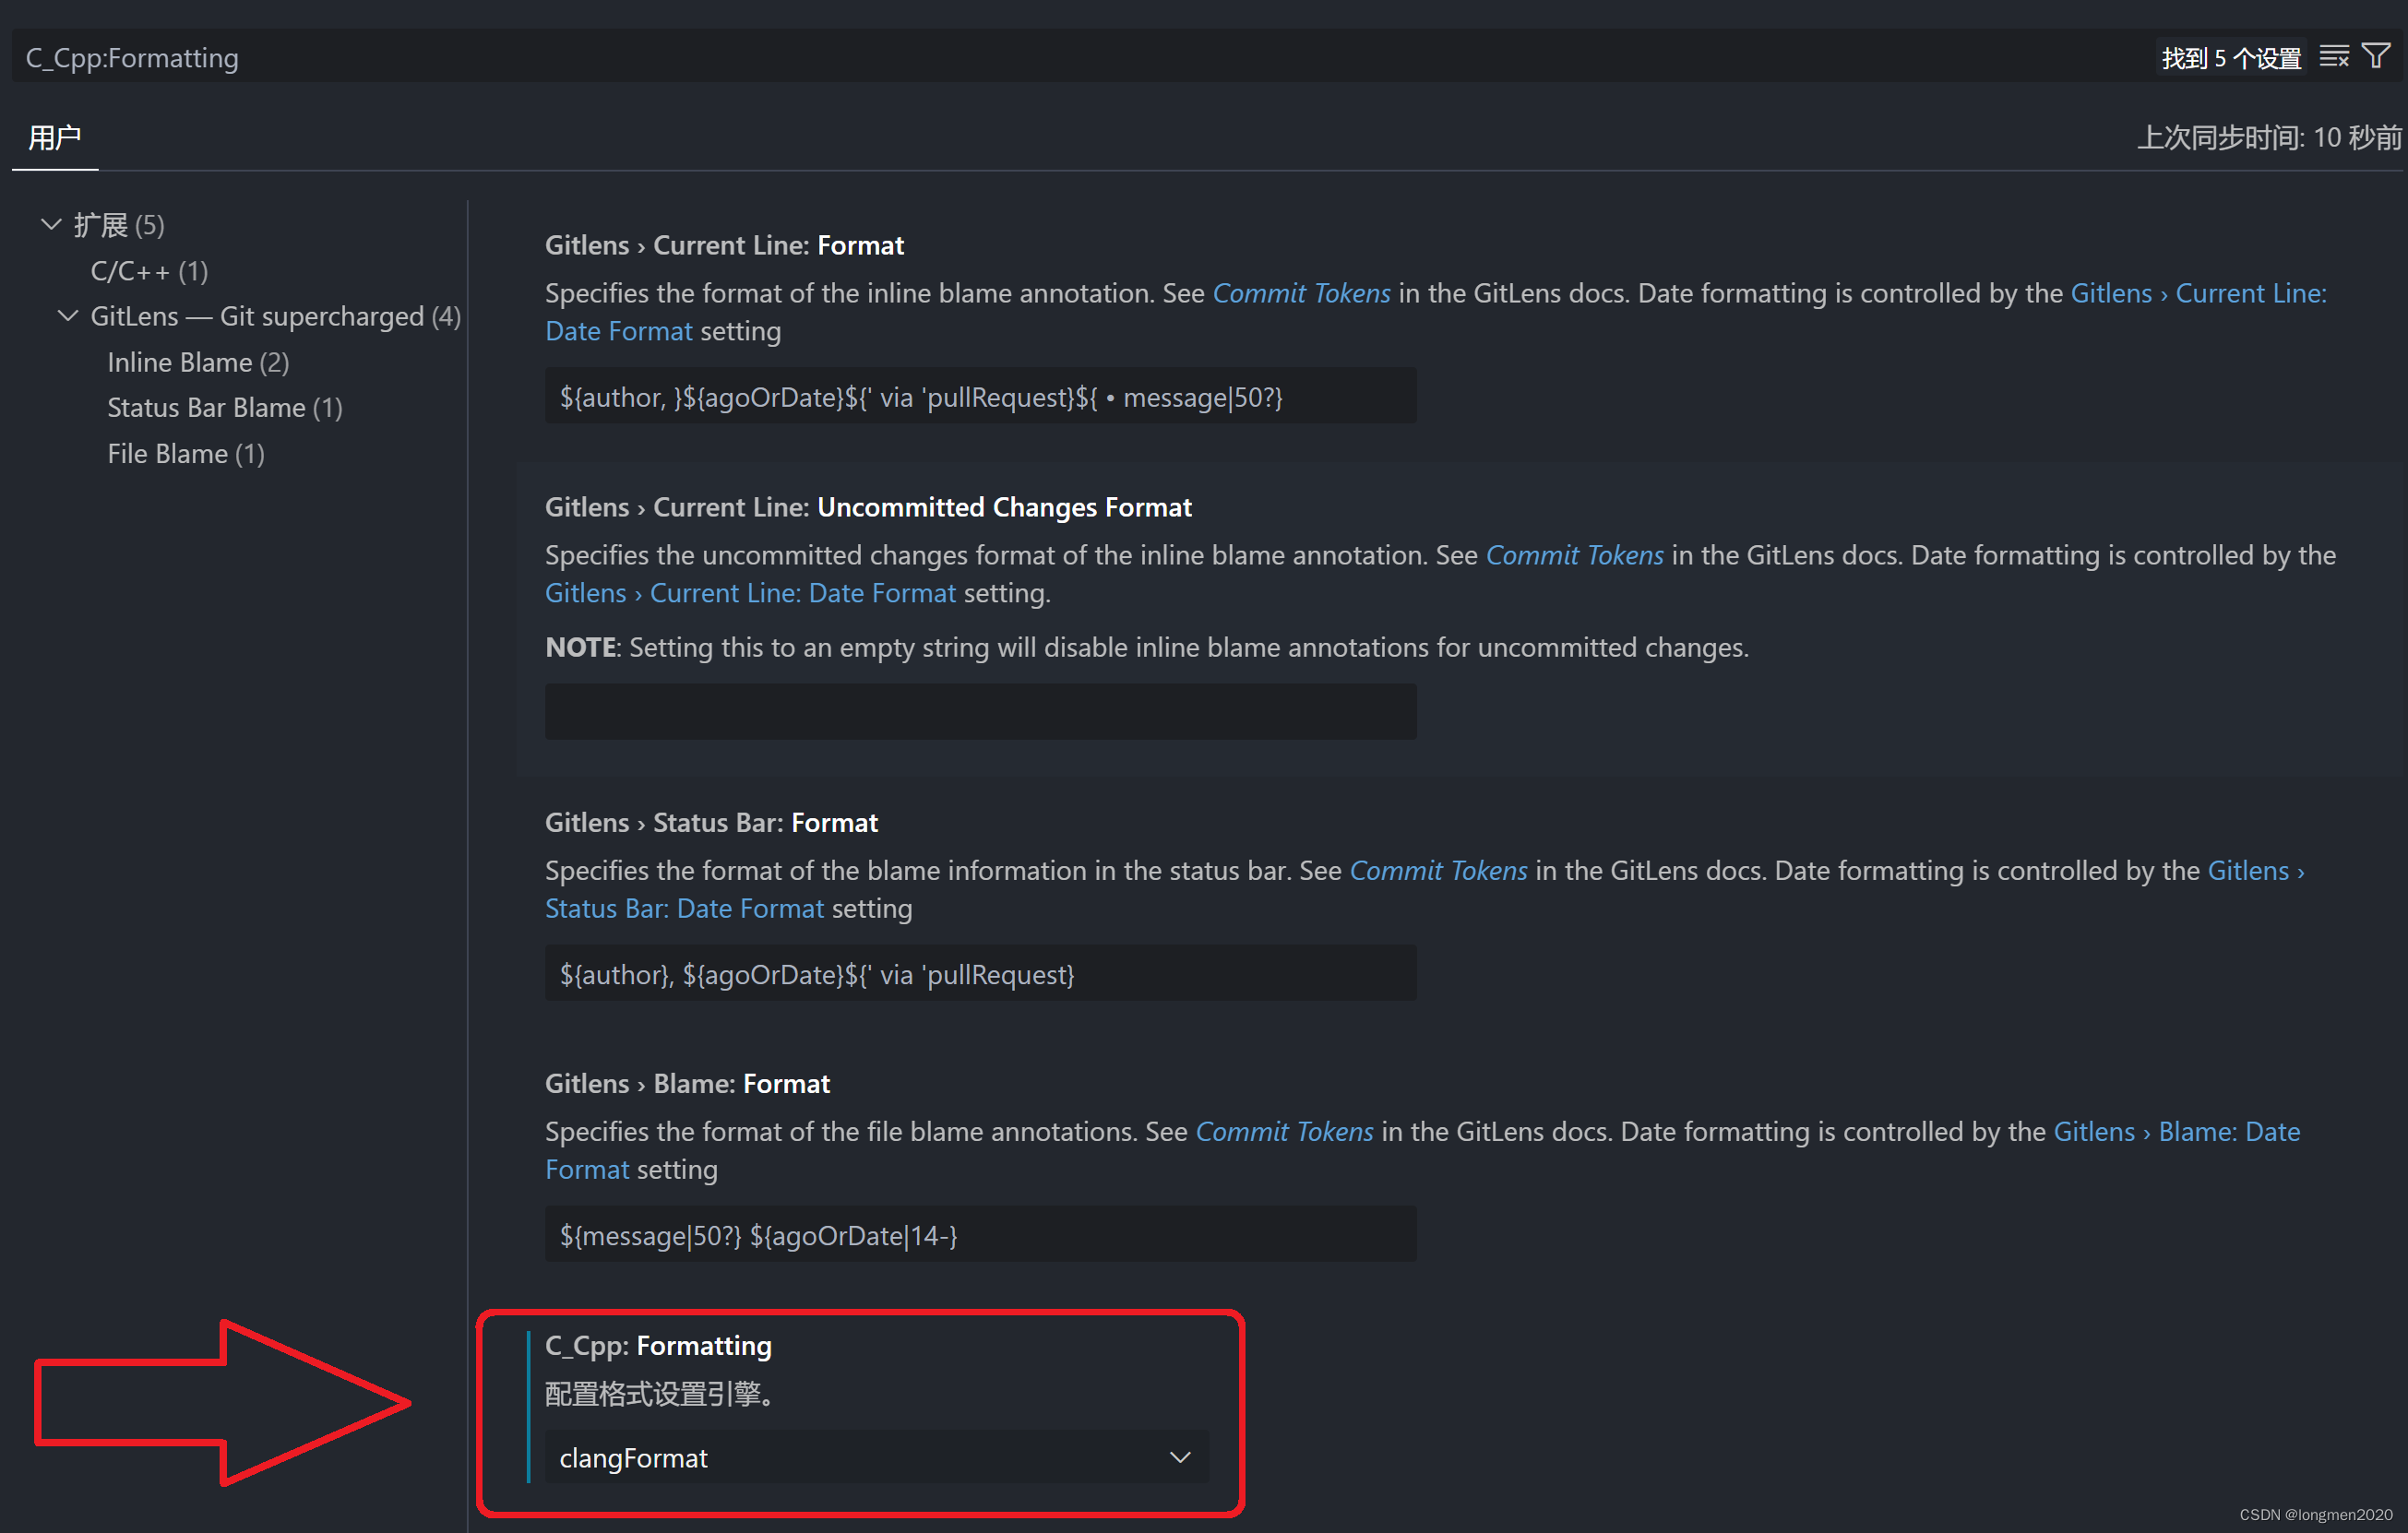Switch to the 用户 settings tab
Viewport: 2408px width, 1533px height.
(54, 137)
